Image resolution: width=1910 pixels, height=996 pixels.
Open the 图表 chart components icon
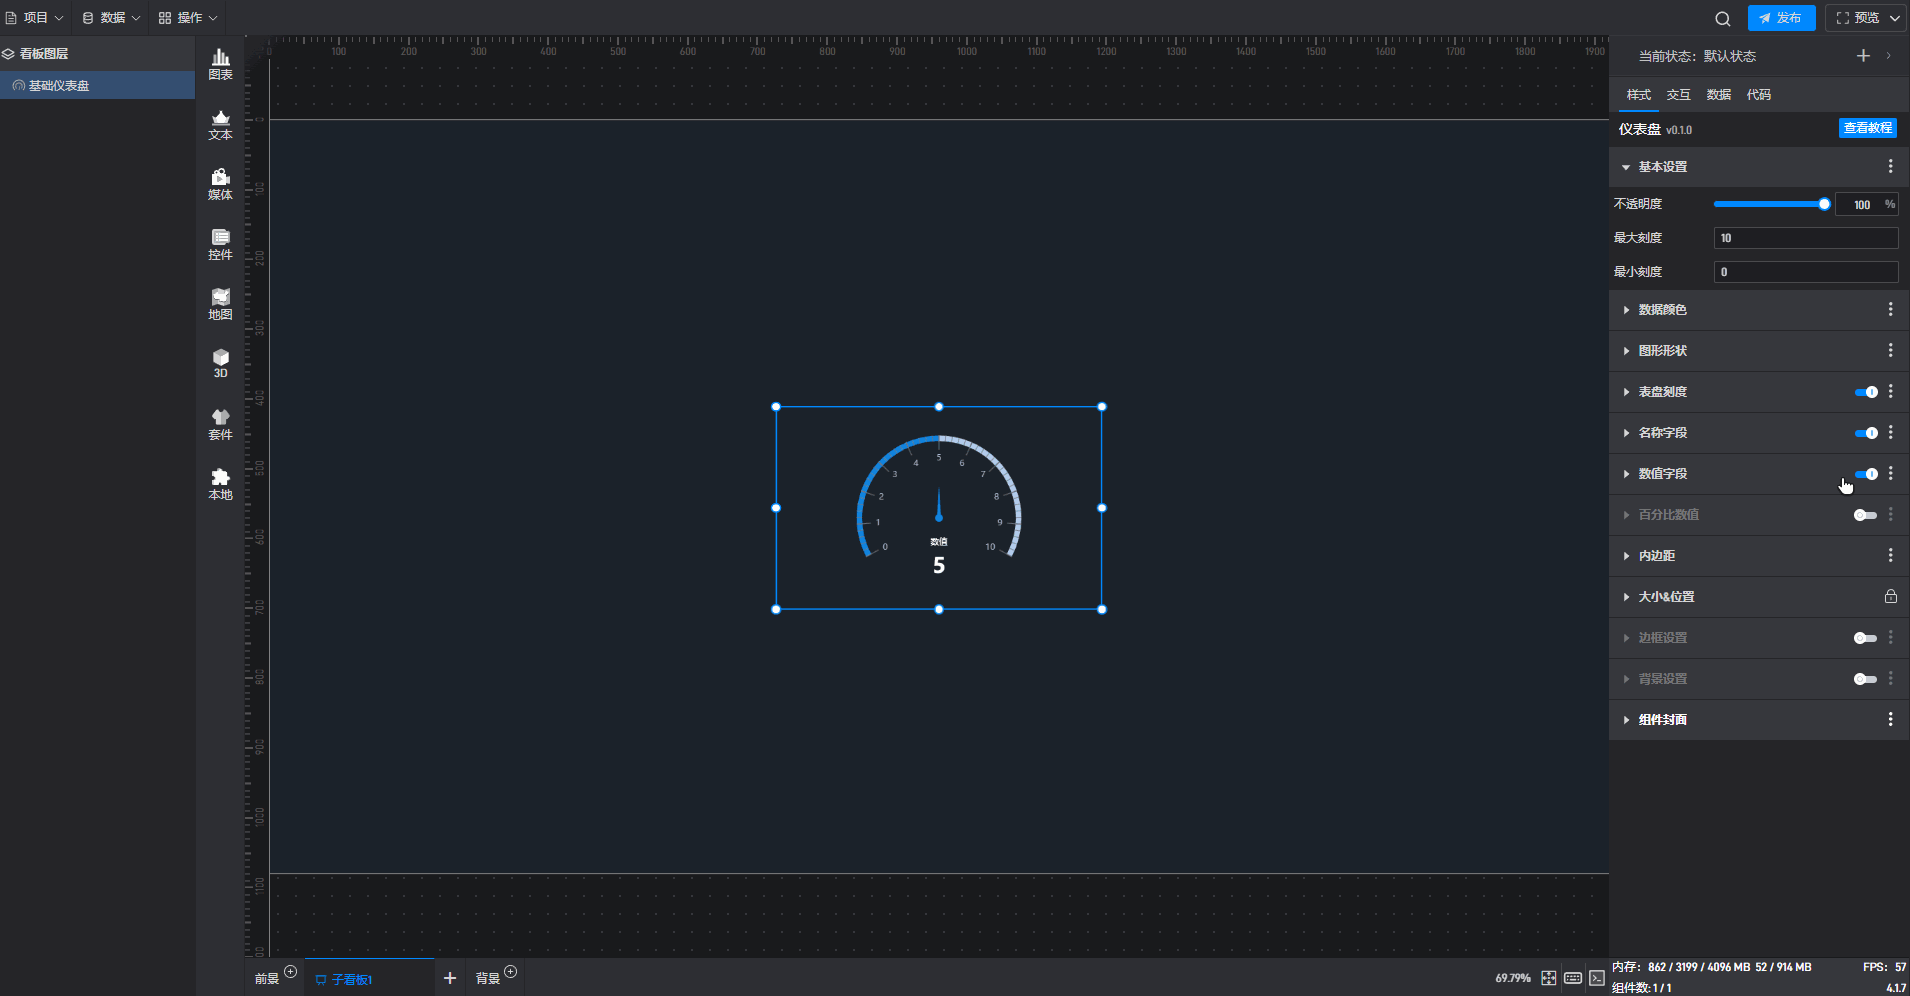220,64
